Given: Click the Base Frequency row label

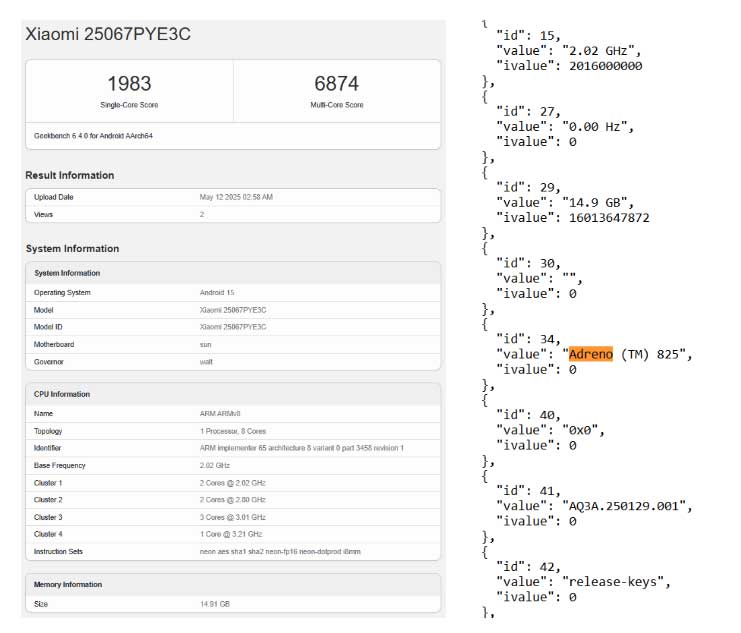Looking at the screenshot, I should [x=60, y=466].
